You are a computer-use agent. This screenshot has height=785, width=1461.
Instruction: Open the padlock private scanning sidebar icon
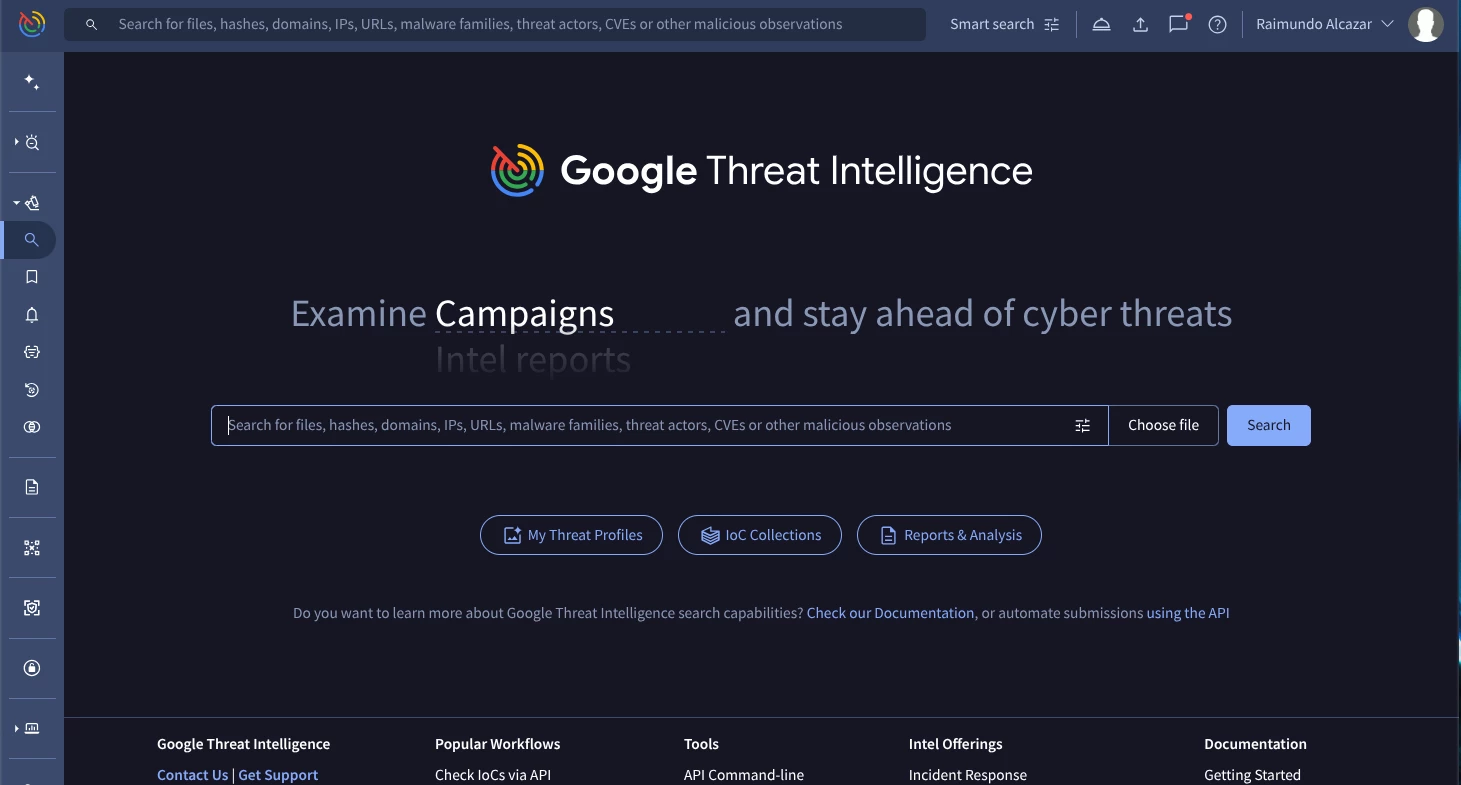click(32, 668)
